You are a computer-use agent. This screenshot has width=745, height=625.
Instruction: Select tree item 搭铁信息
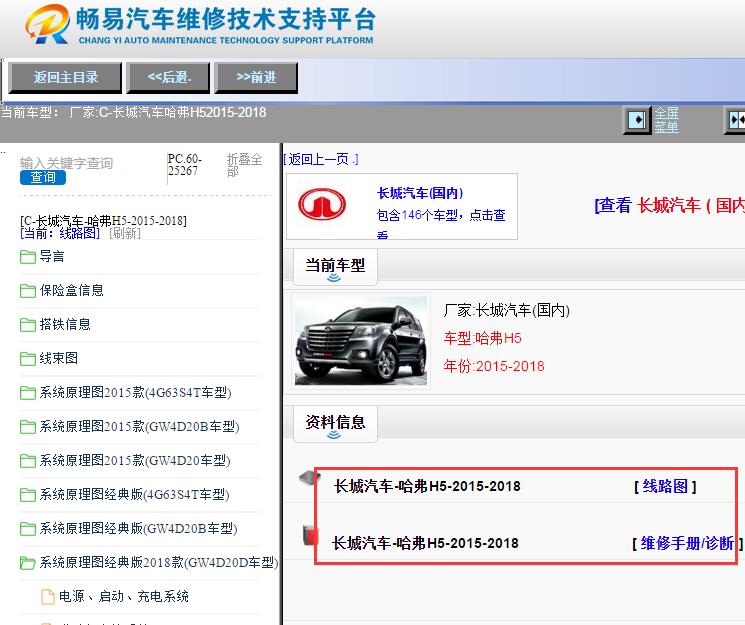click(65, 325)
